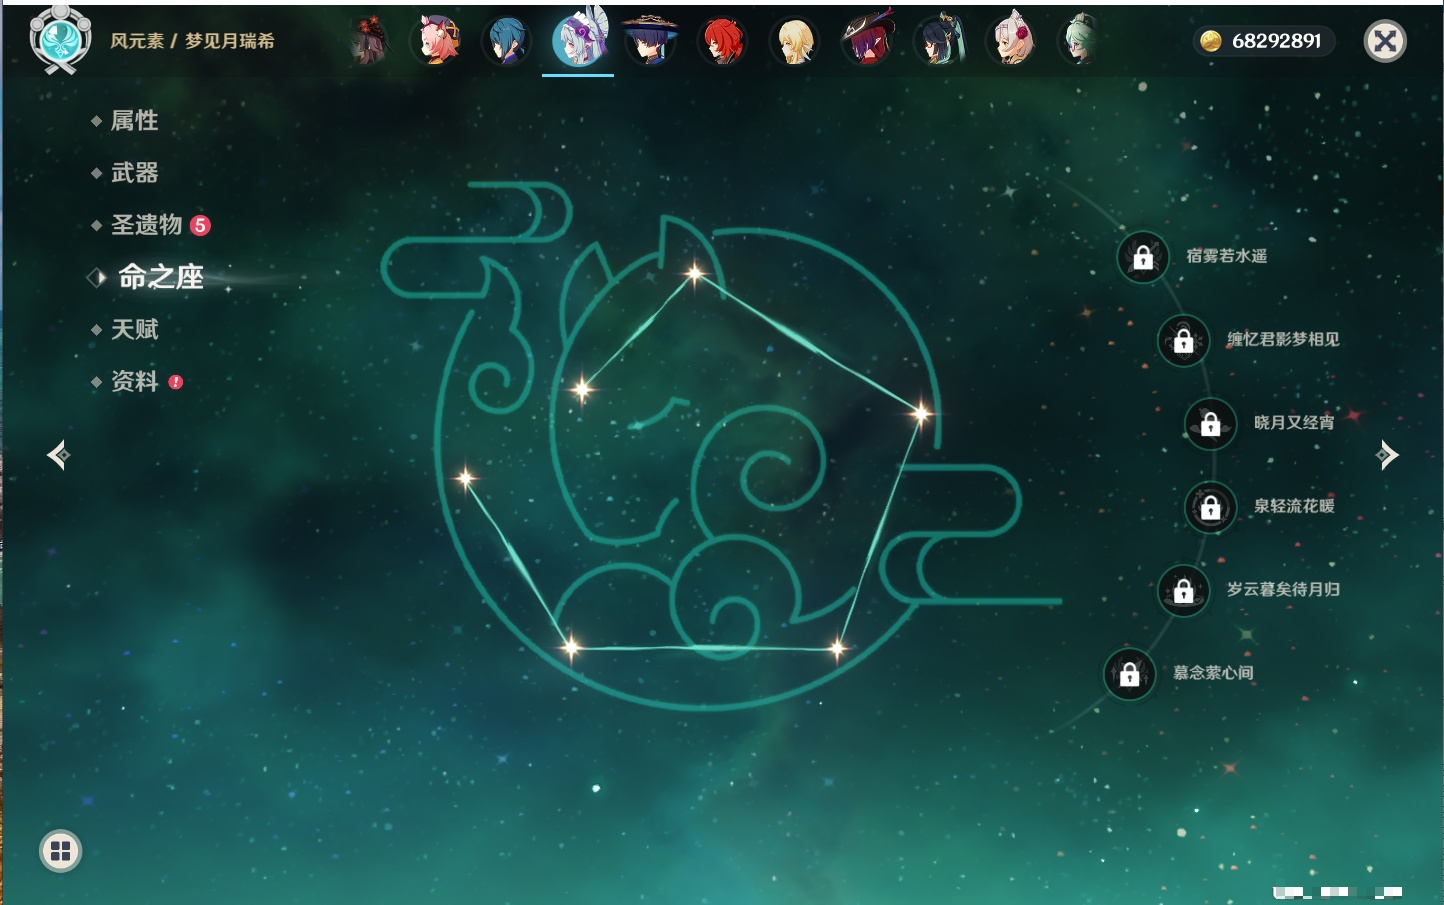The width and height of the screenshot is (1444, 905).
Task: Open locked constellation 岁云暮矣待月归
Action: click(1184, 590)
